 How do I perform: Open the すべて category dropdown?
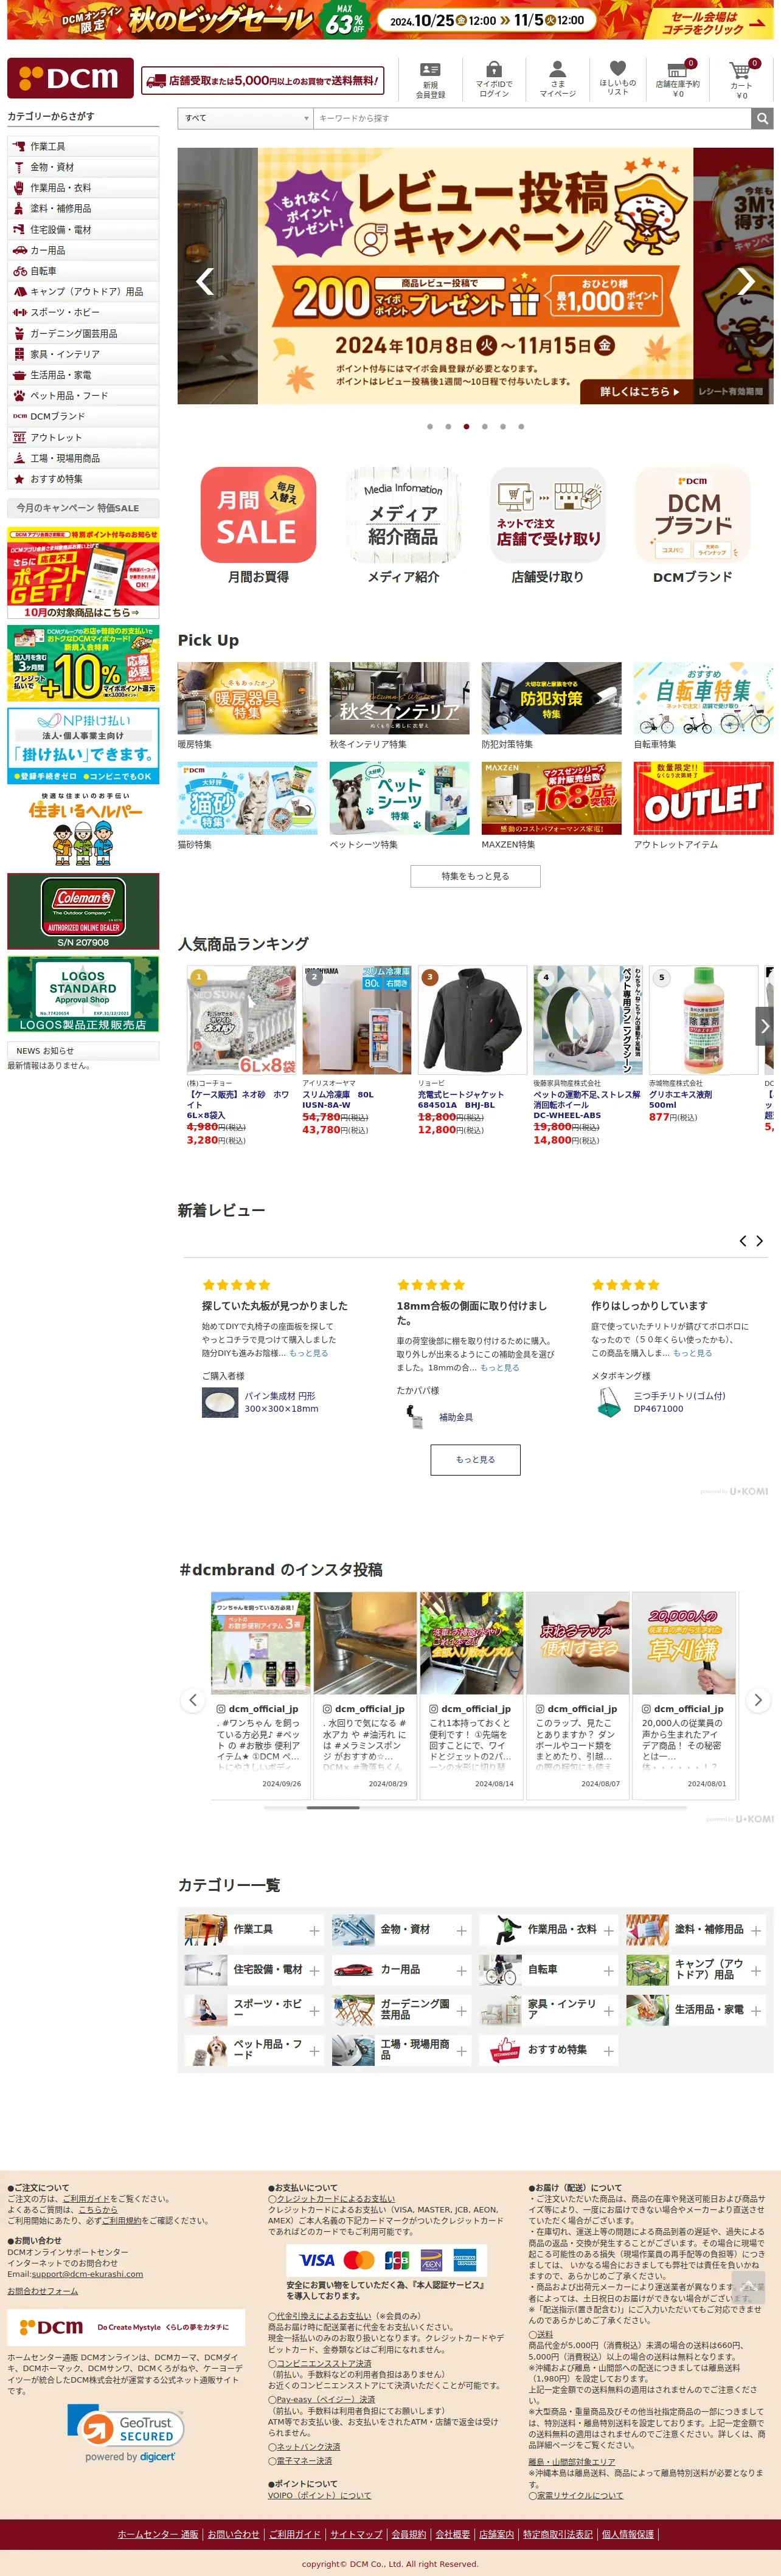pos(246,118)
